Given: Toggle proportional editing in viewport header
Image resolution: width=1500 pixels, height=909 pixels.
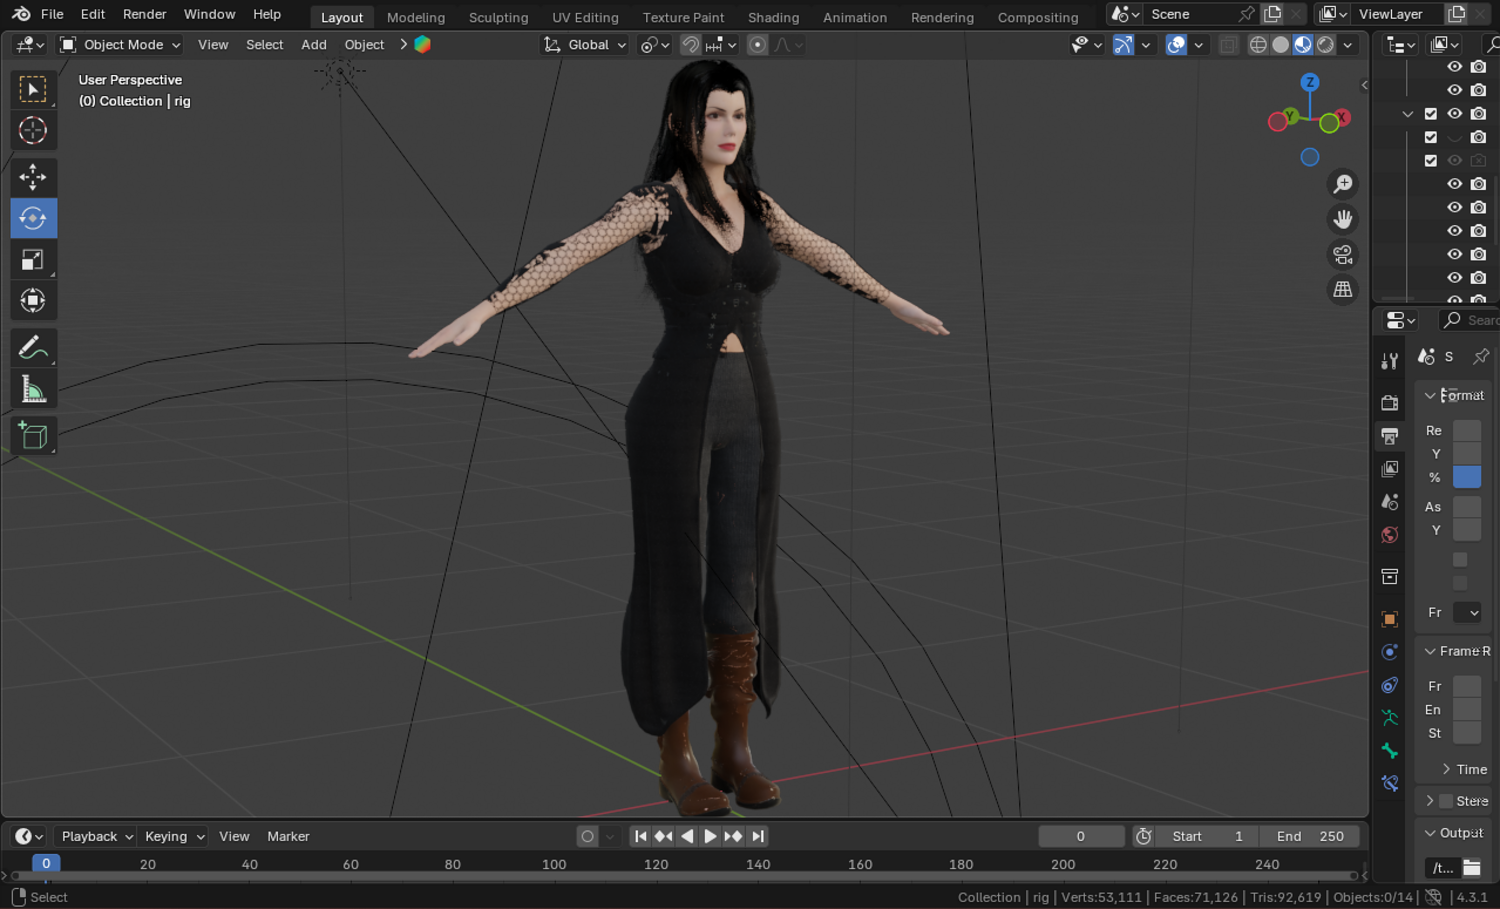Looking at the screenshot, I should tap(757, 45).
